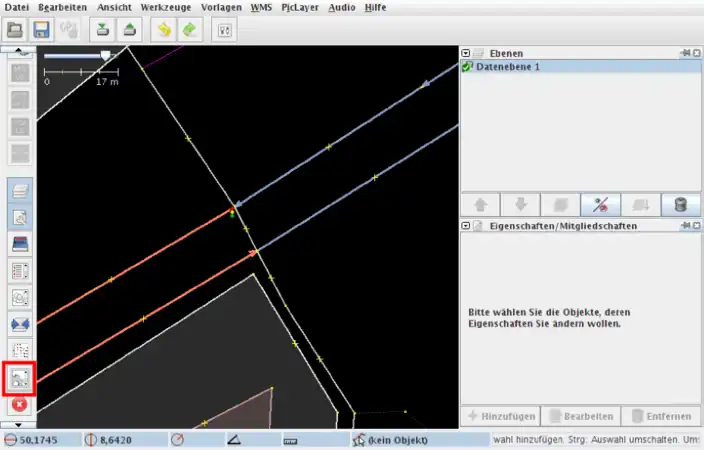This screenshot has width=704, height=450.
Task: Redo the action with green arrow
Action: point(189,30)
